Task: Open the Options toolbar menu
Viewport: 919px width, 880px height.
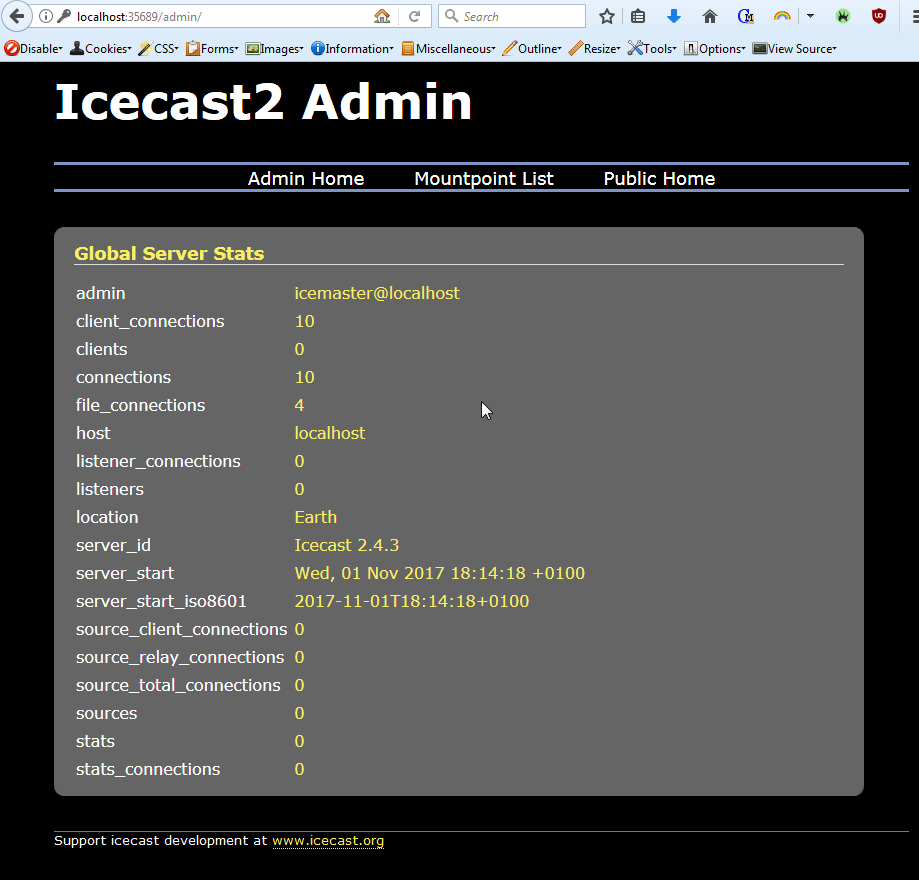Action: click(x=714, y=49)
